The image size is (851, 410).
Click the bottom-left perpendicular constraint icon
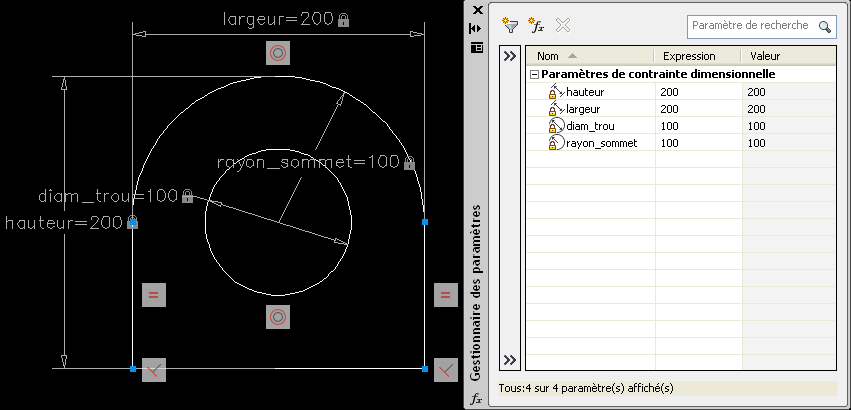pos(153,369)
